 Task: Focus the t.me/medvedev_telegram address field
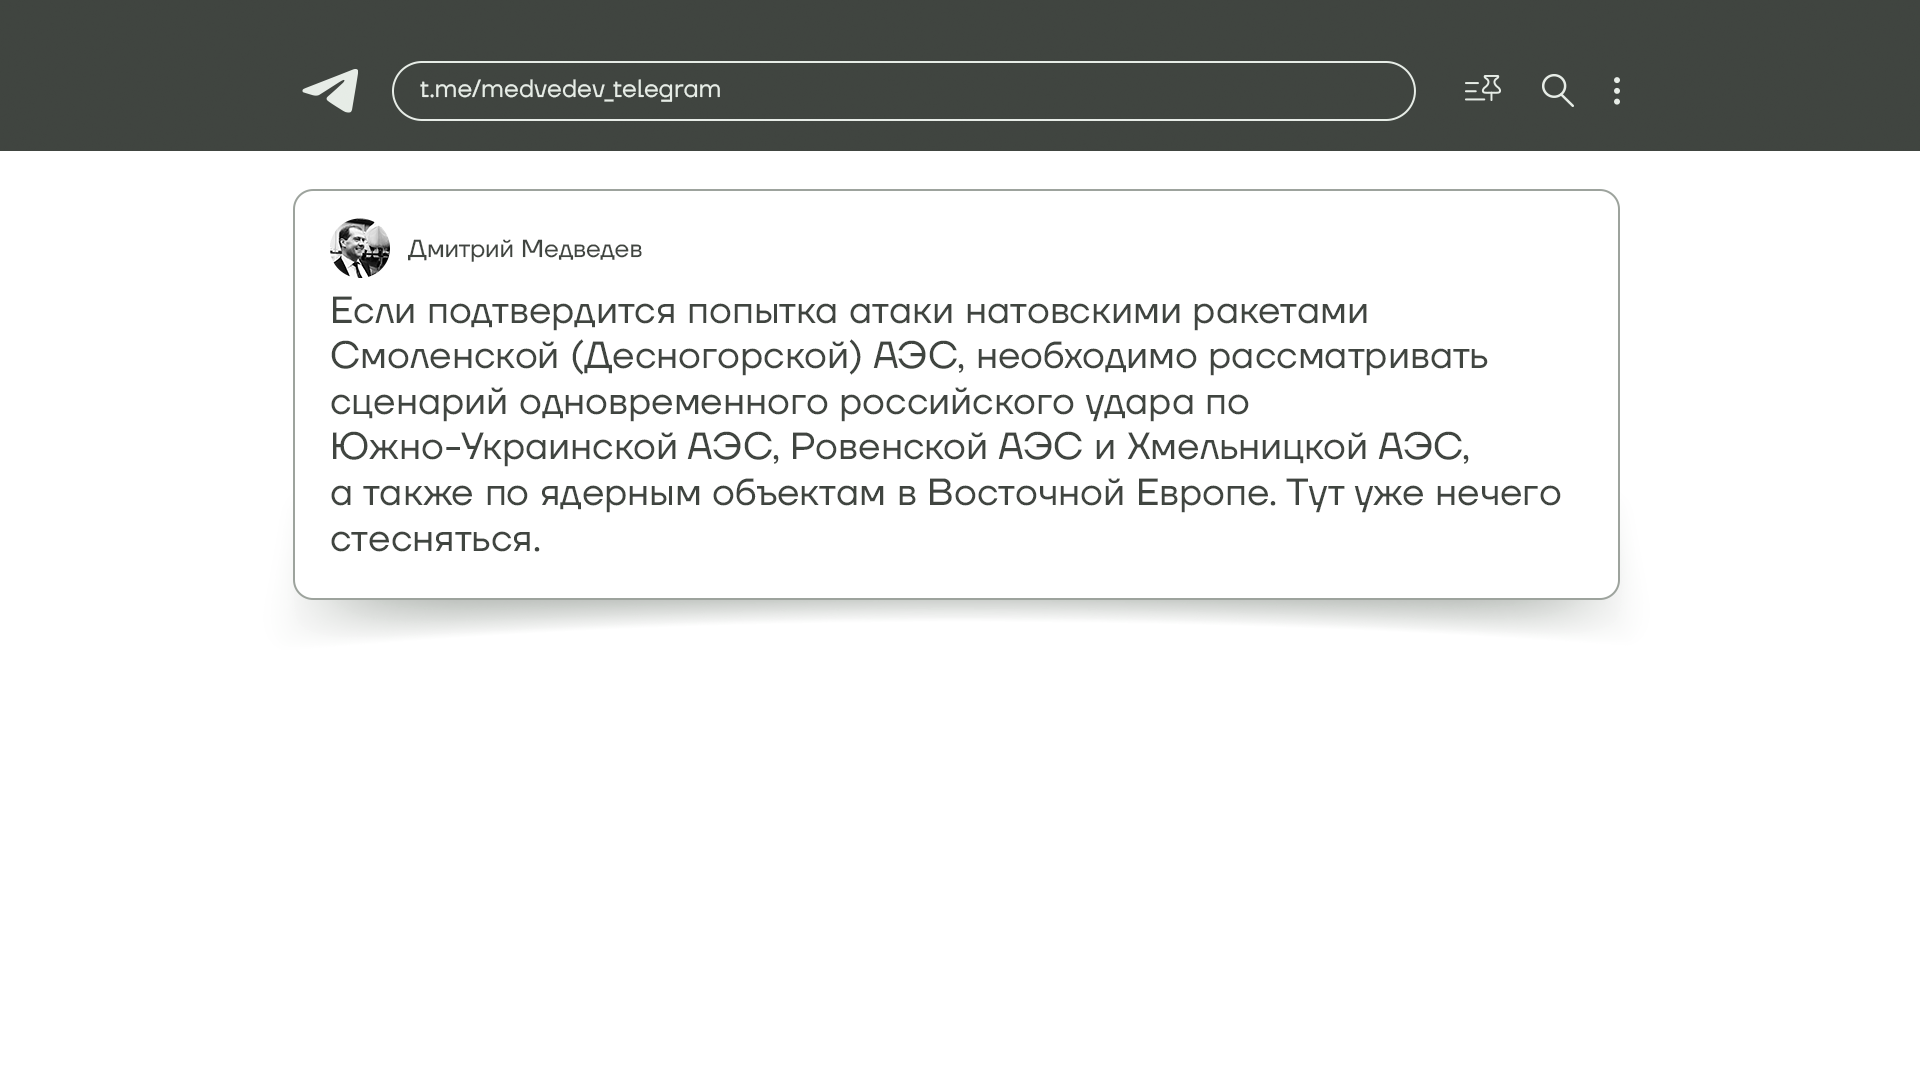(902, 91)
